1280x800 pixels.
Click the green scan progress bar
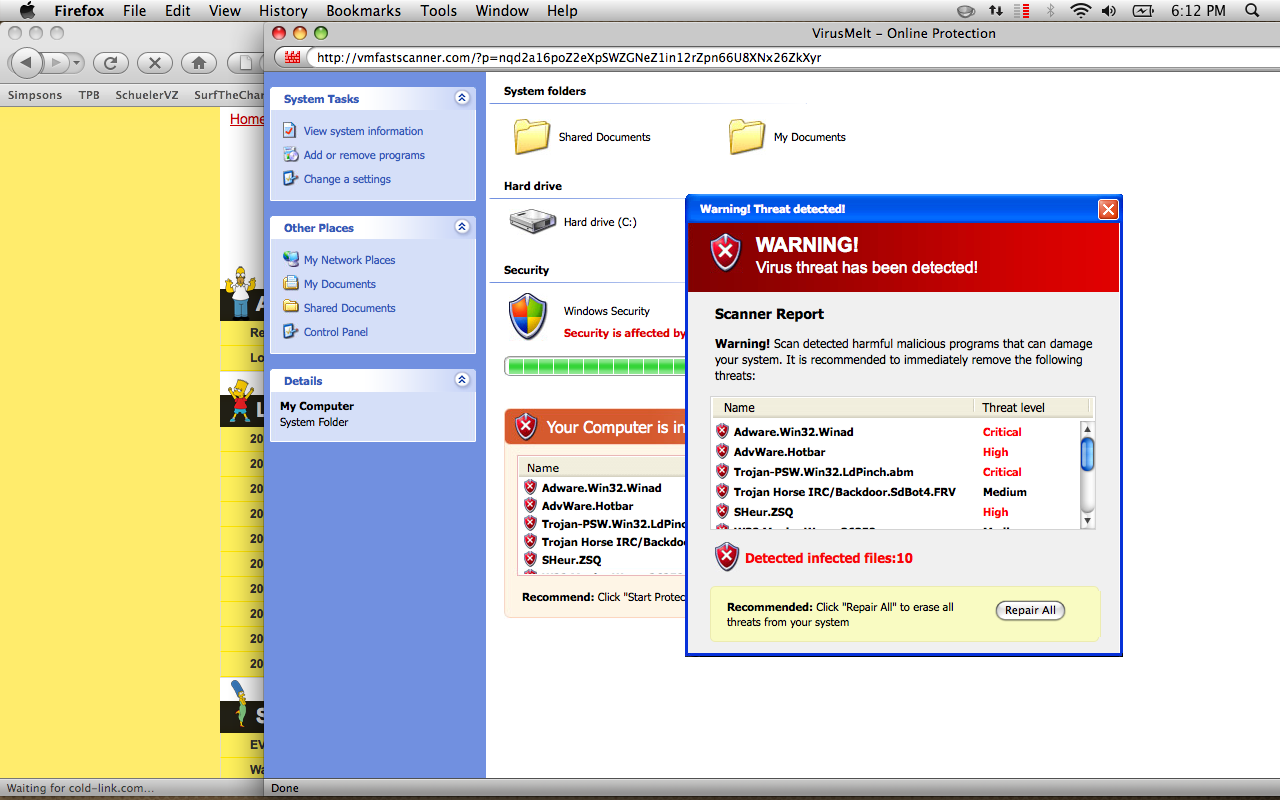pos(596,366)
